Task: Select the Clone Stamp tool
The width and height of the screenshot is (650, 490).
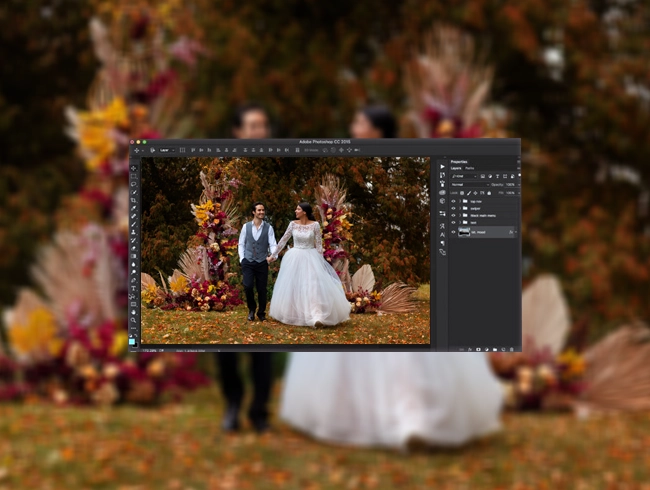Action: (x=133, y=231)
